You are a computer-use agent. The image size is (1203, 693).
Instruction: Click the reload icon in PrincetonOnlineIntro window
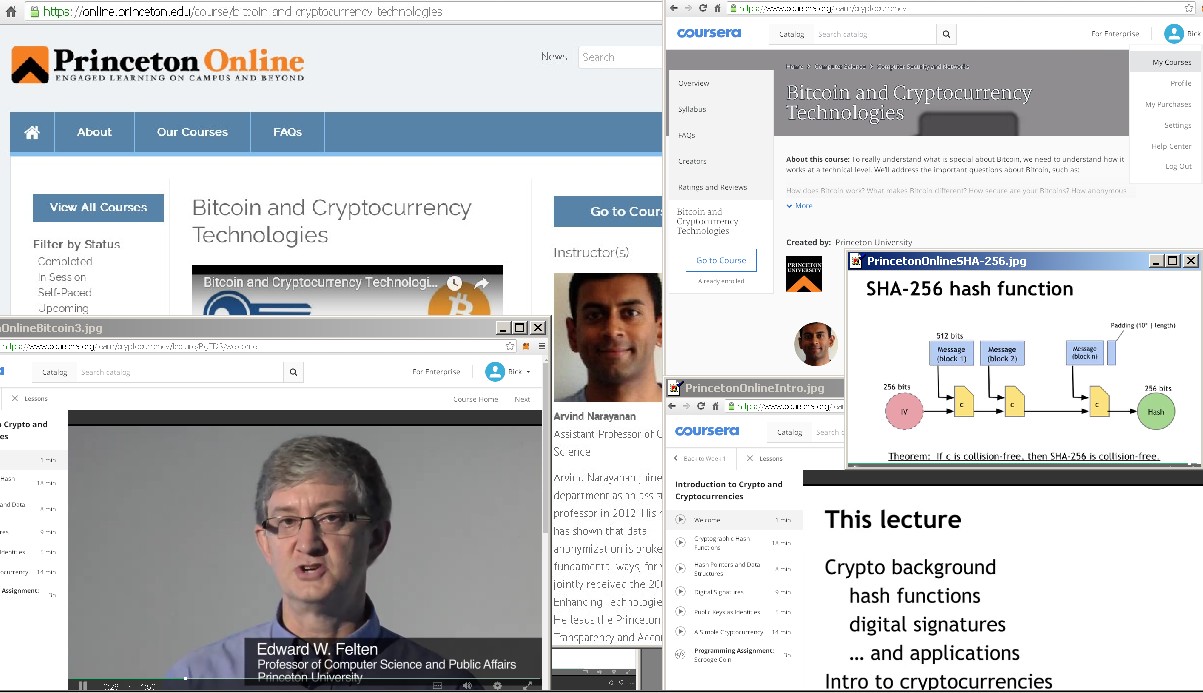[701, 406]
